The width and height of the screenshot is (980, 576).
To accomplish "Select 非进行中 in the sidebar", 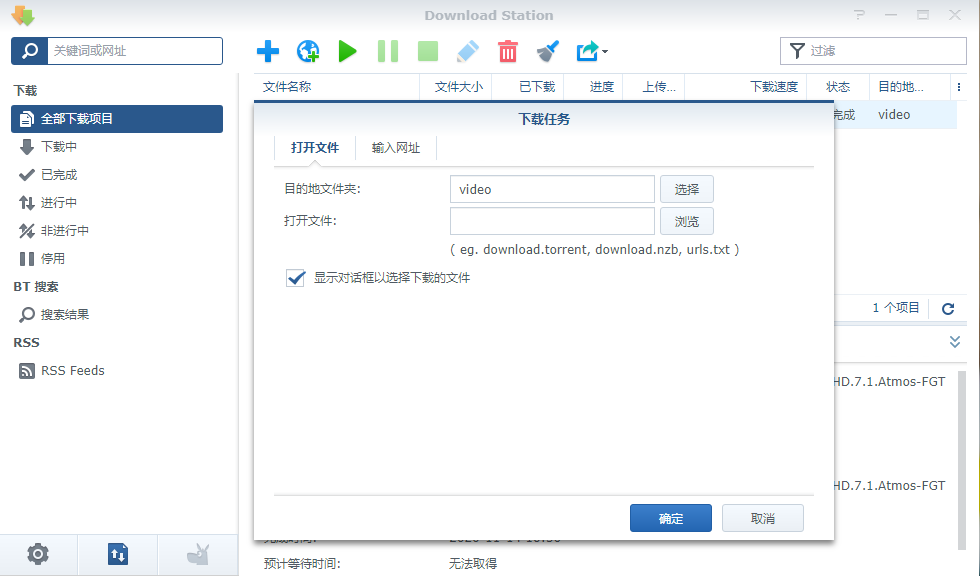I will click(117, 231).
